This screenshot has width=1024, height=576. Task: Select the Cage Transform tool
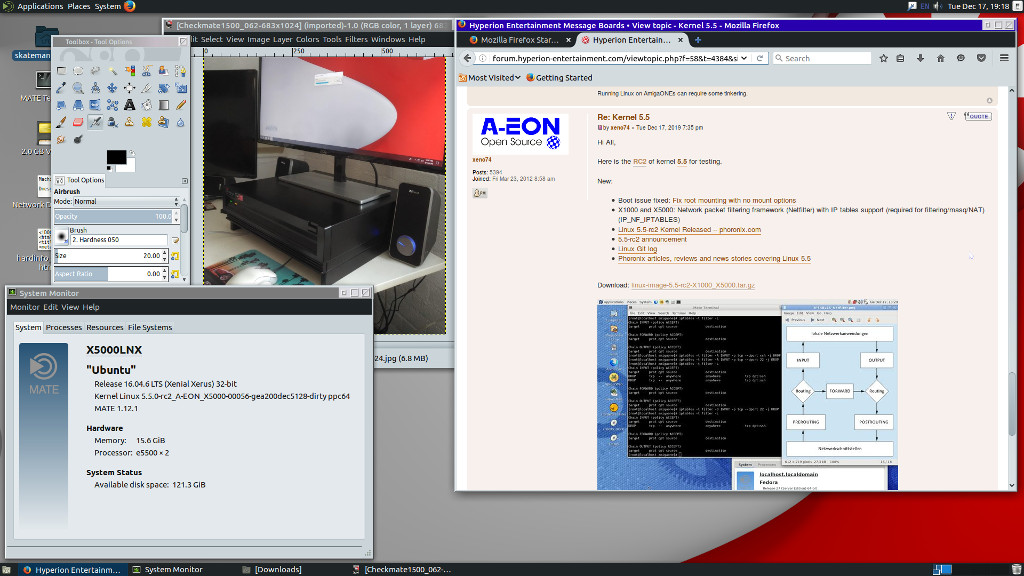tap(112, 104)
